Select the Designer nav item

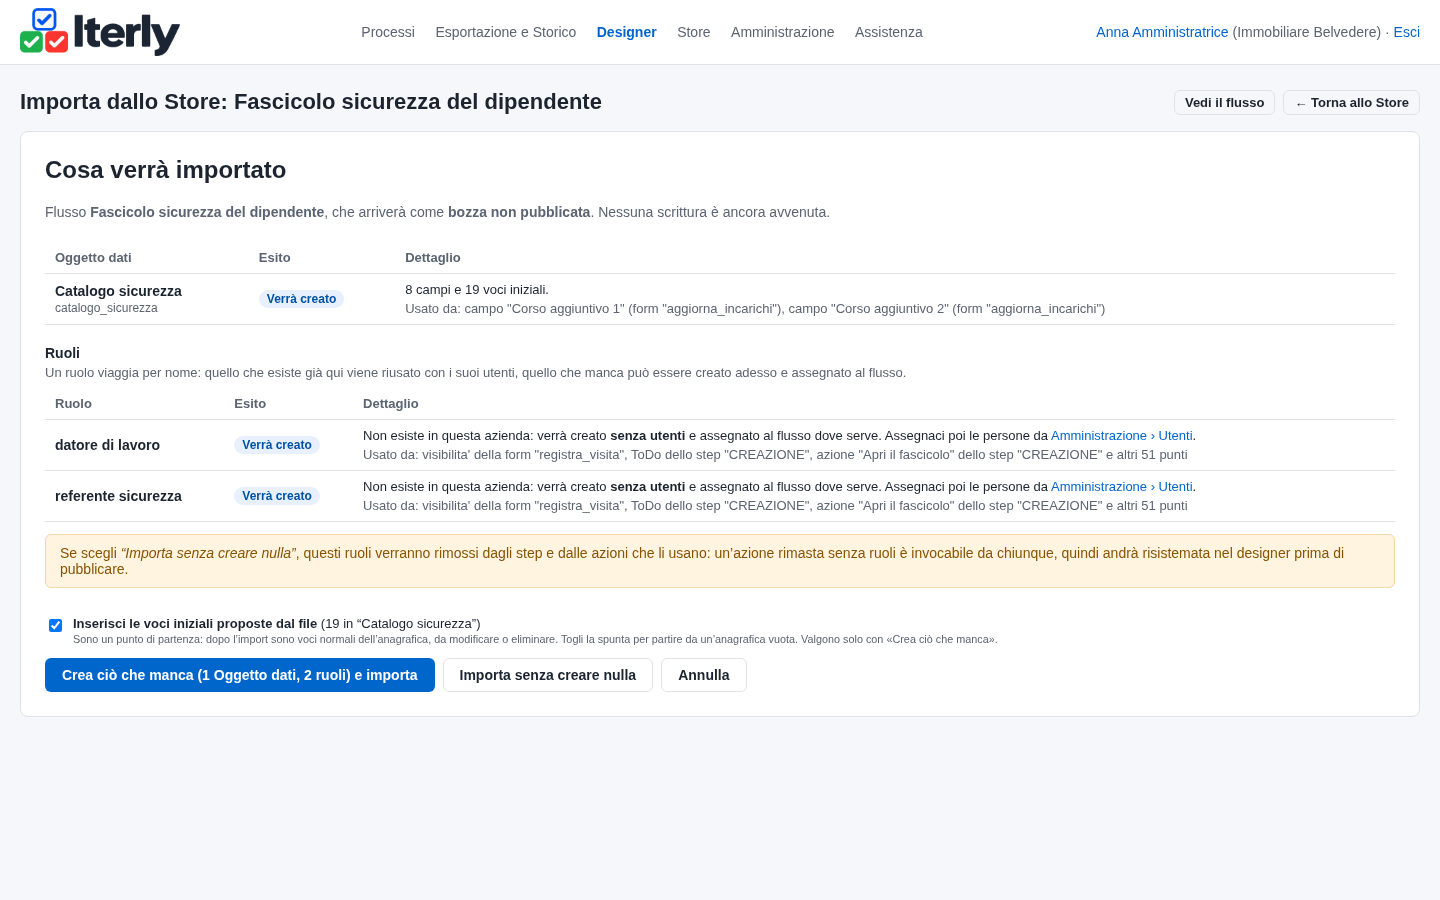[627, 32]
